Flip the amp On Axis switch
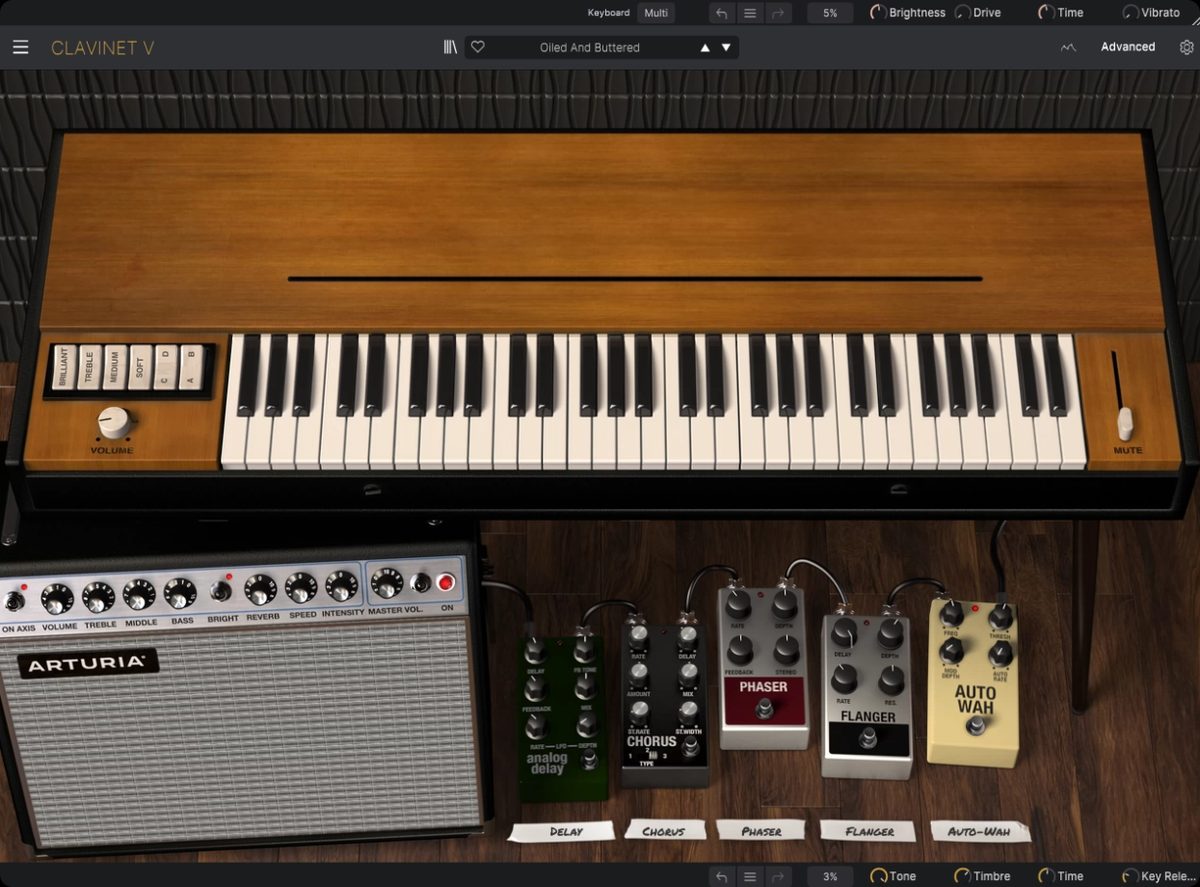The height and width of the screenshot is (887, 1200). pyautogui.click(x=14, y=601)
